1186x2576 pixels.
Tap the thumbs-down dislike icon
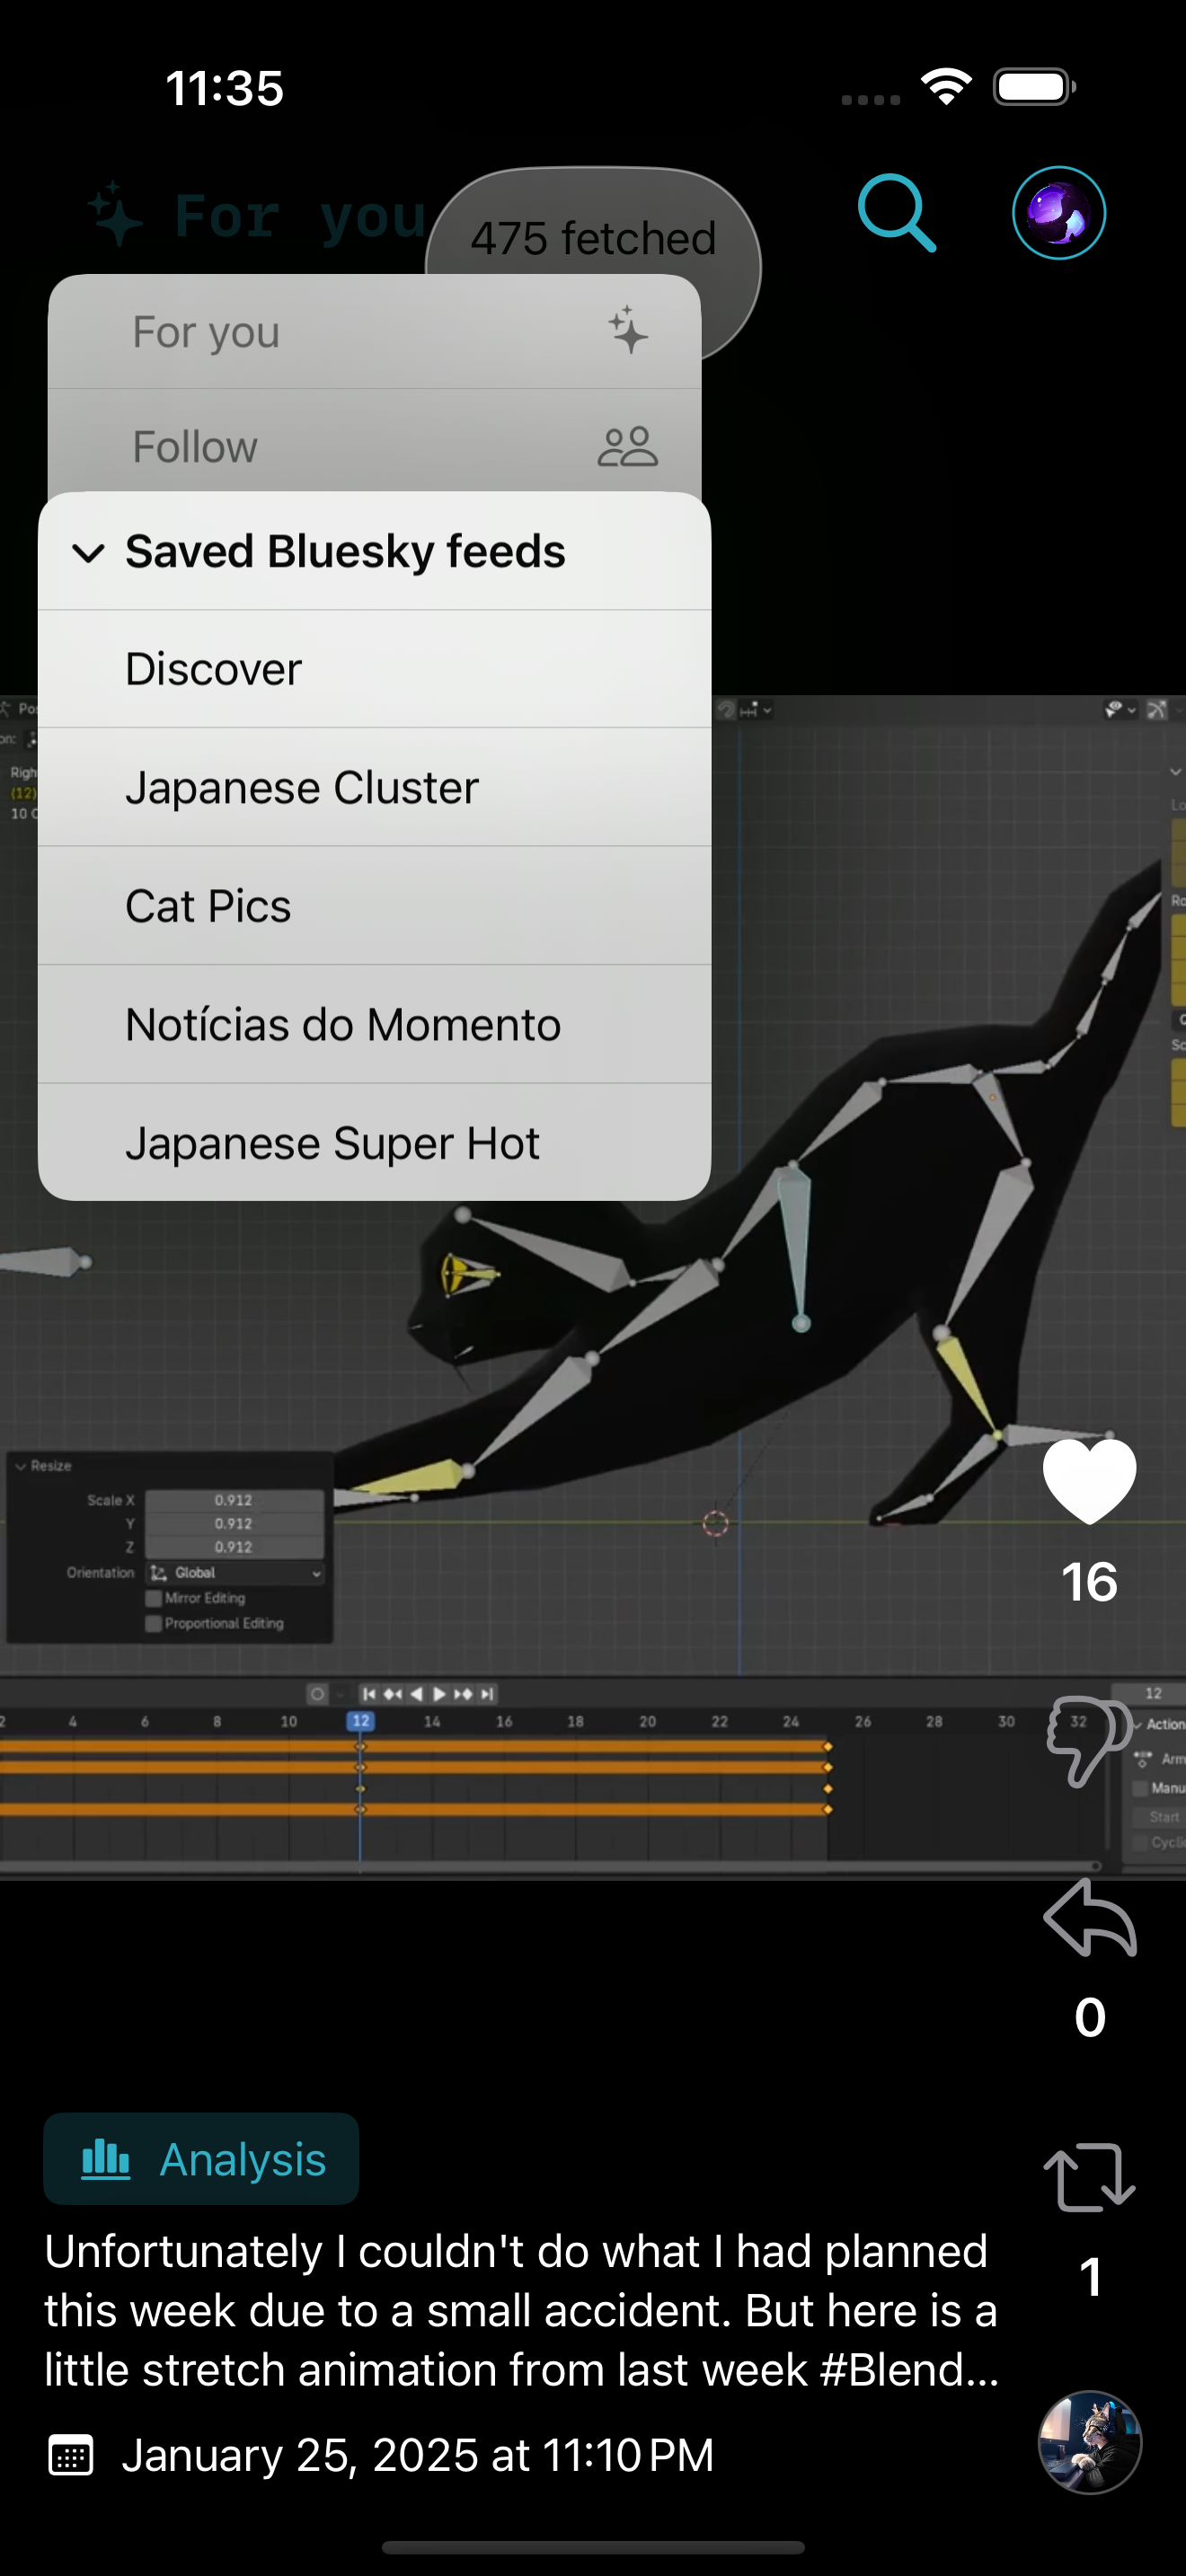click(1089, 1741)
